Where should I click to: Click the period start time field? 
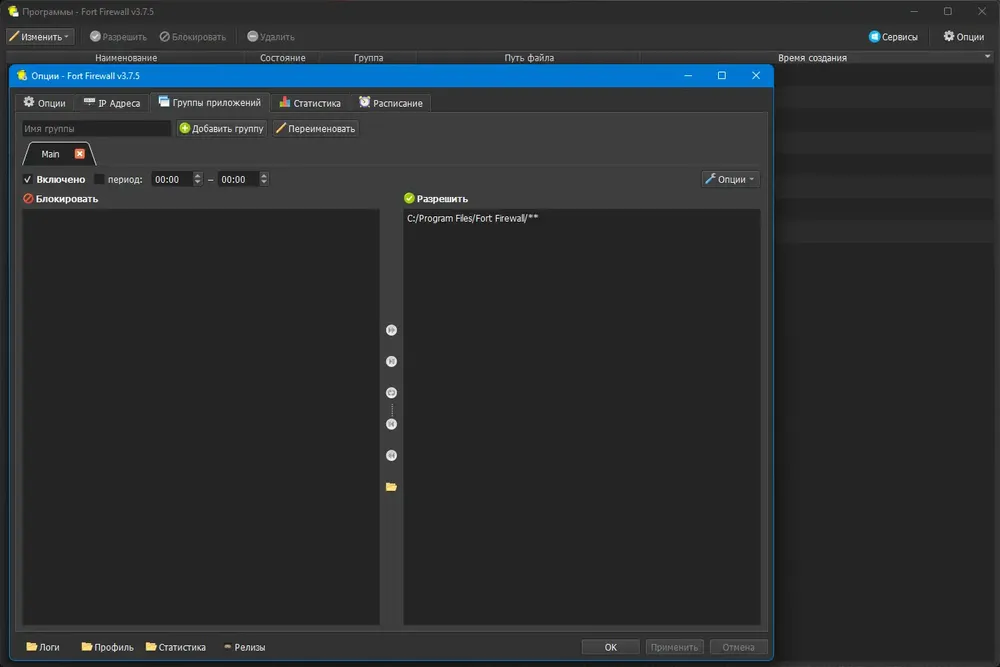[x=172, y=179]
